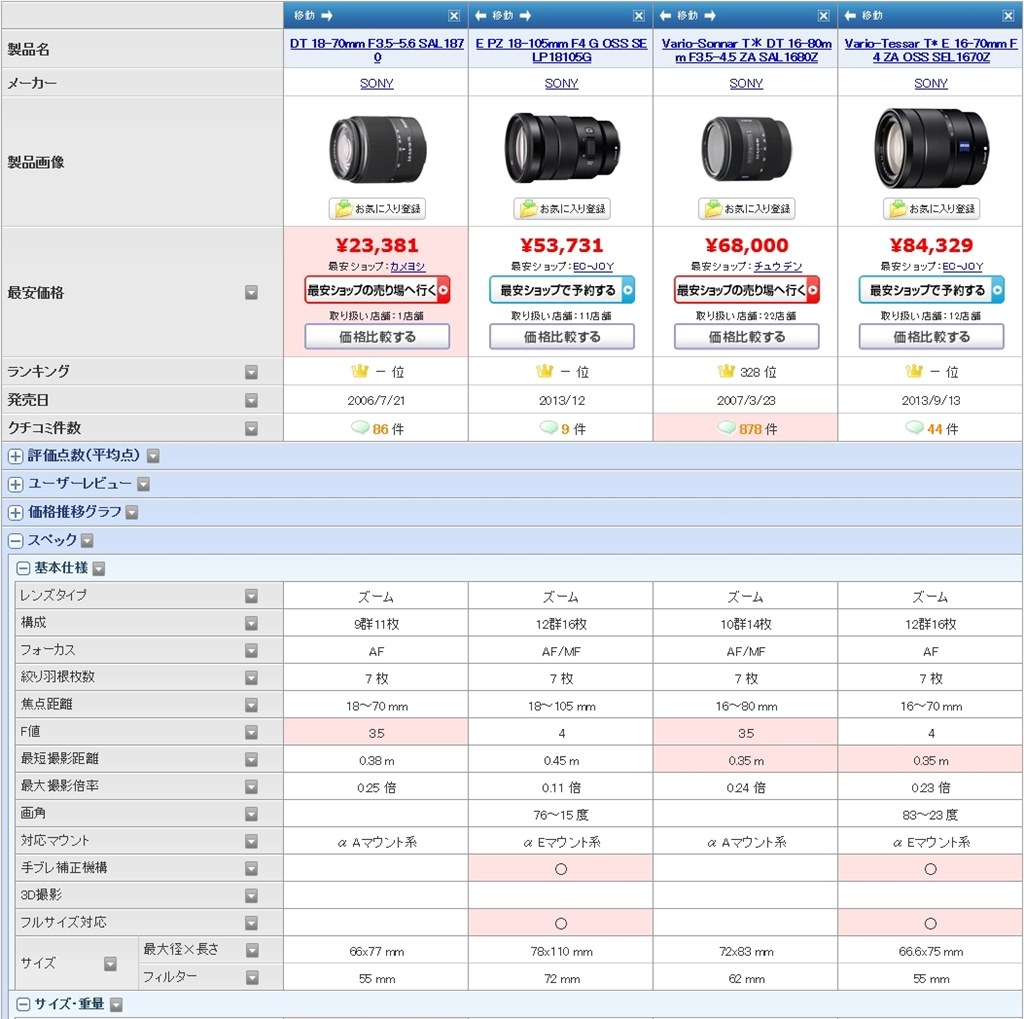Close the DT 18-70mm product column
1024x1019 pixels.
(x=454, y=16)
